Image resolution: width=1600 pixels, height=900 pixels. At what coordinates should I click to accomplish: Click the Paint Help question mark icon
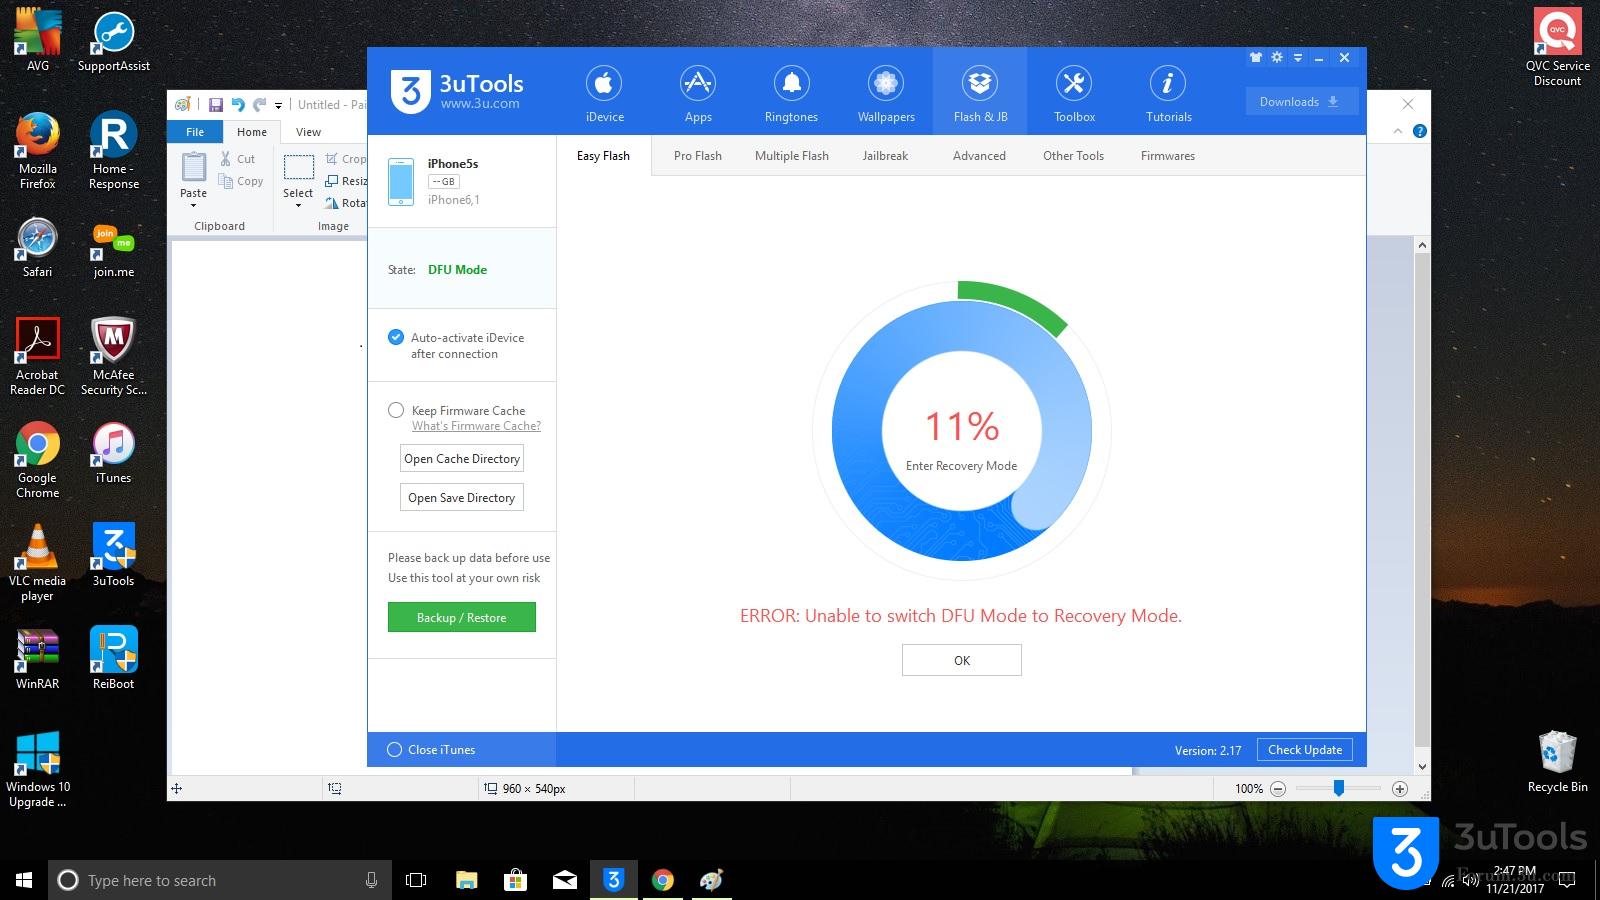(x=1419, y=131)
